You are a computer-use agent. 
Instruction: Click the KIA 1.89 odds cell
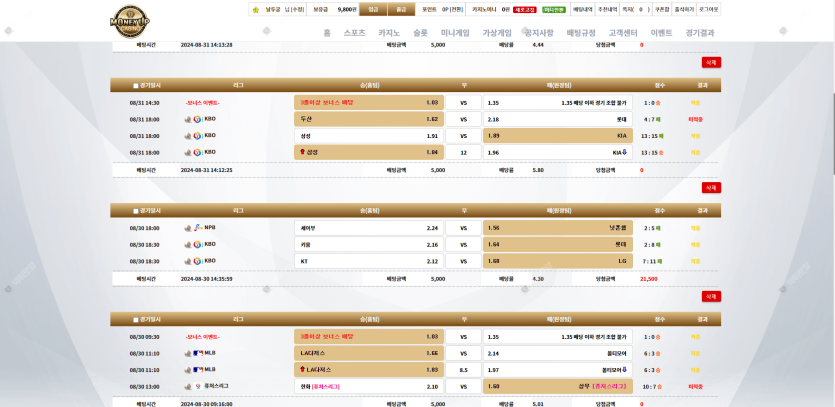pyautogui.click(x=558, y=136)
